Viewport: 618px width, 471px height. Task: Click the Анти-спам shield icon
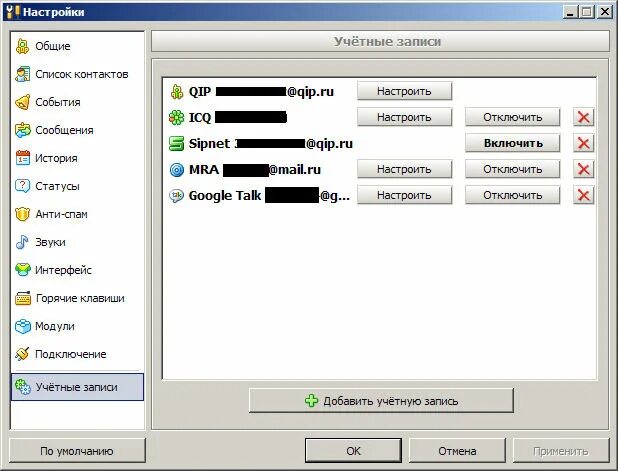coord(22,214)
